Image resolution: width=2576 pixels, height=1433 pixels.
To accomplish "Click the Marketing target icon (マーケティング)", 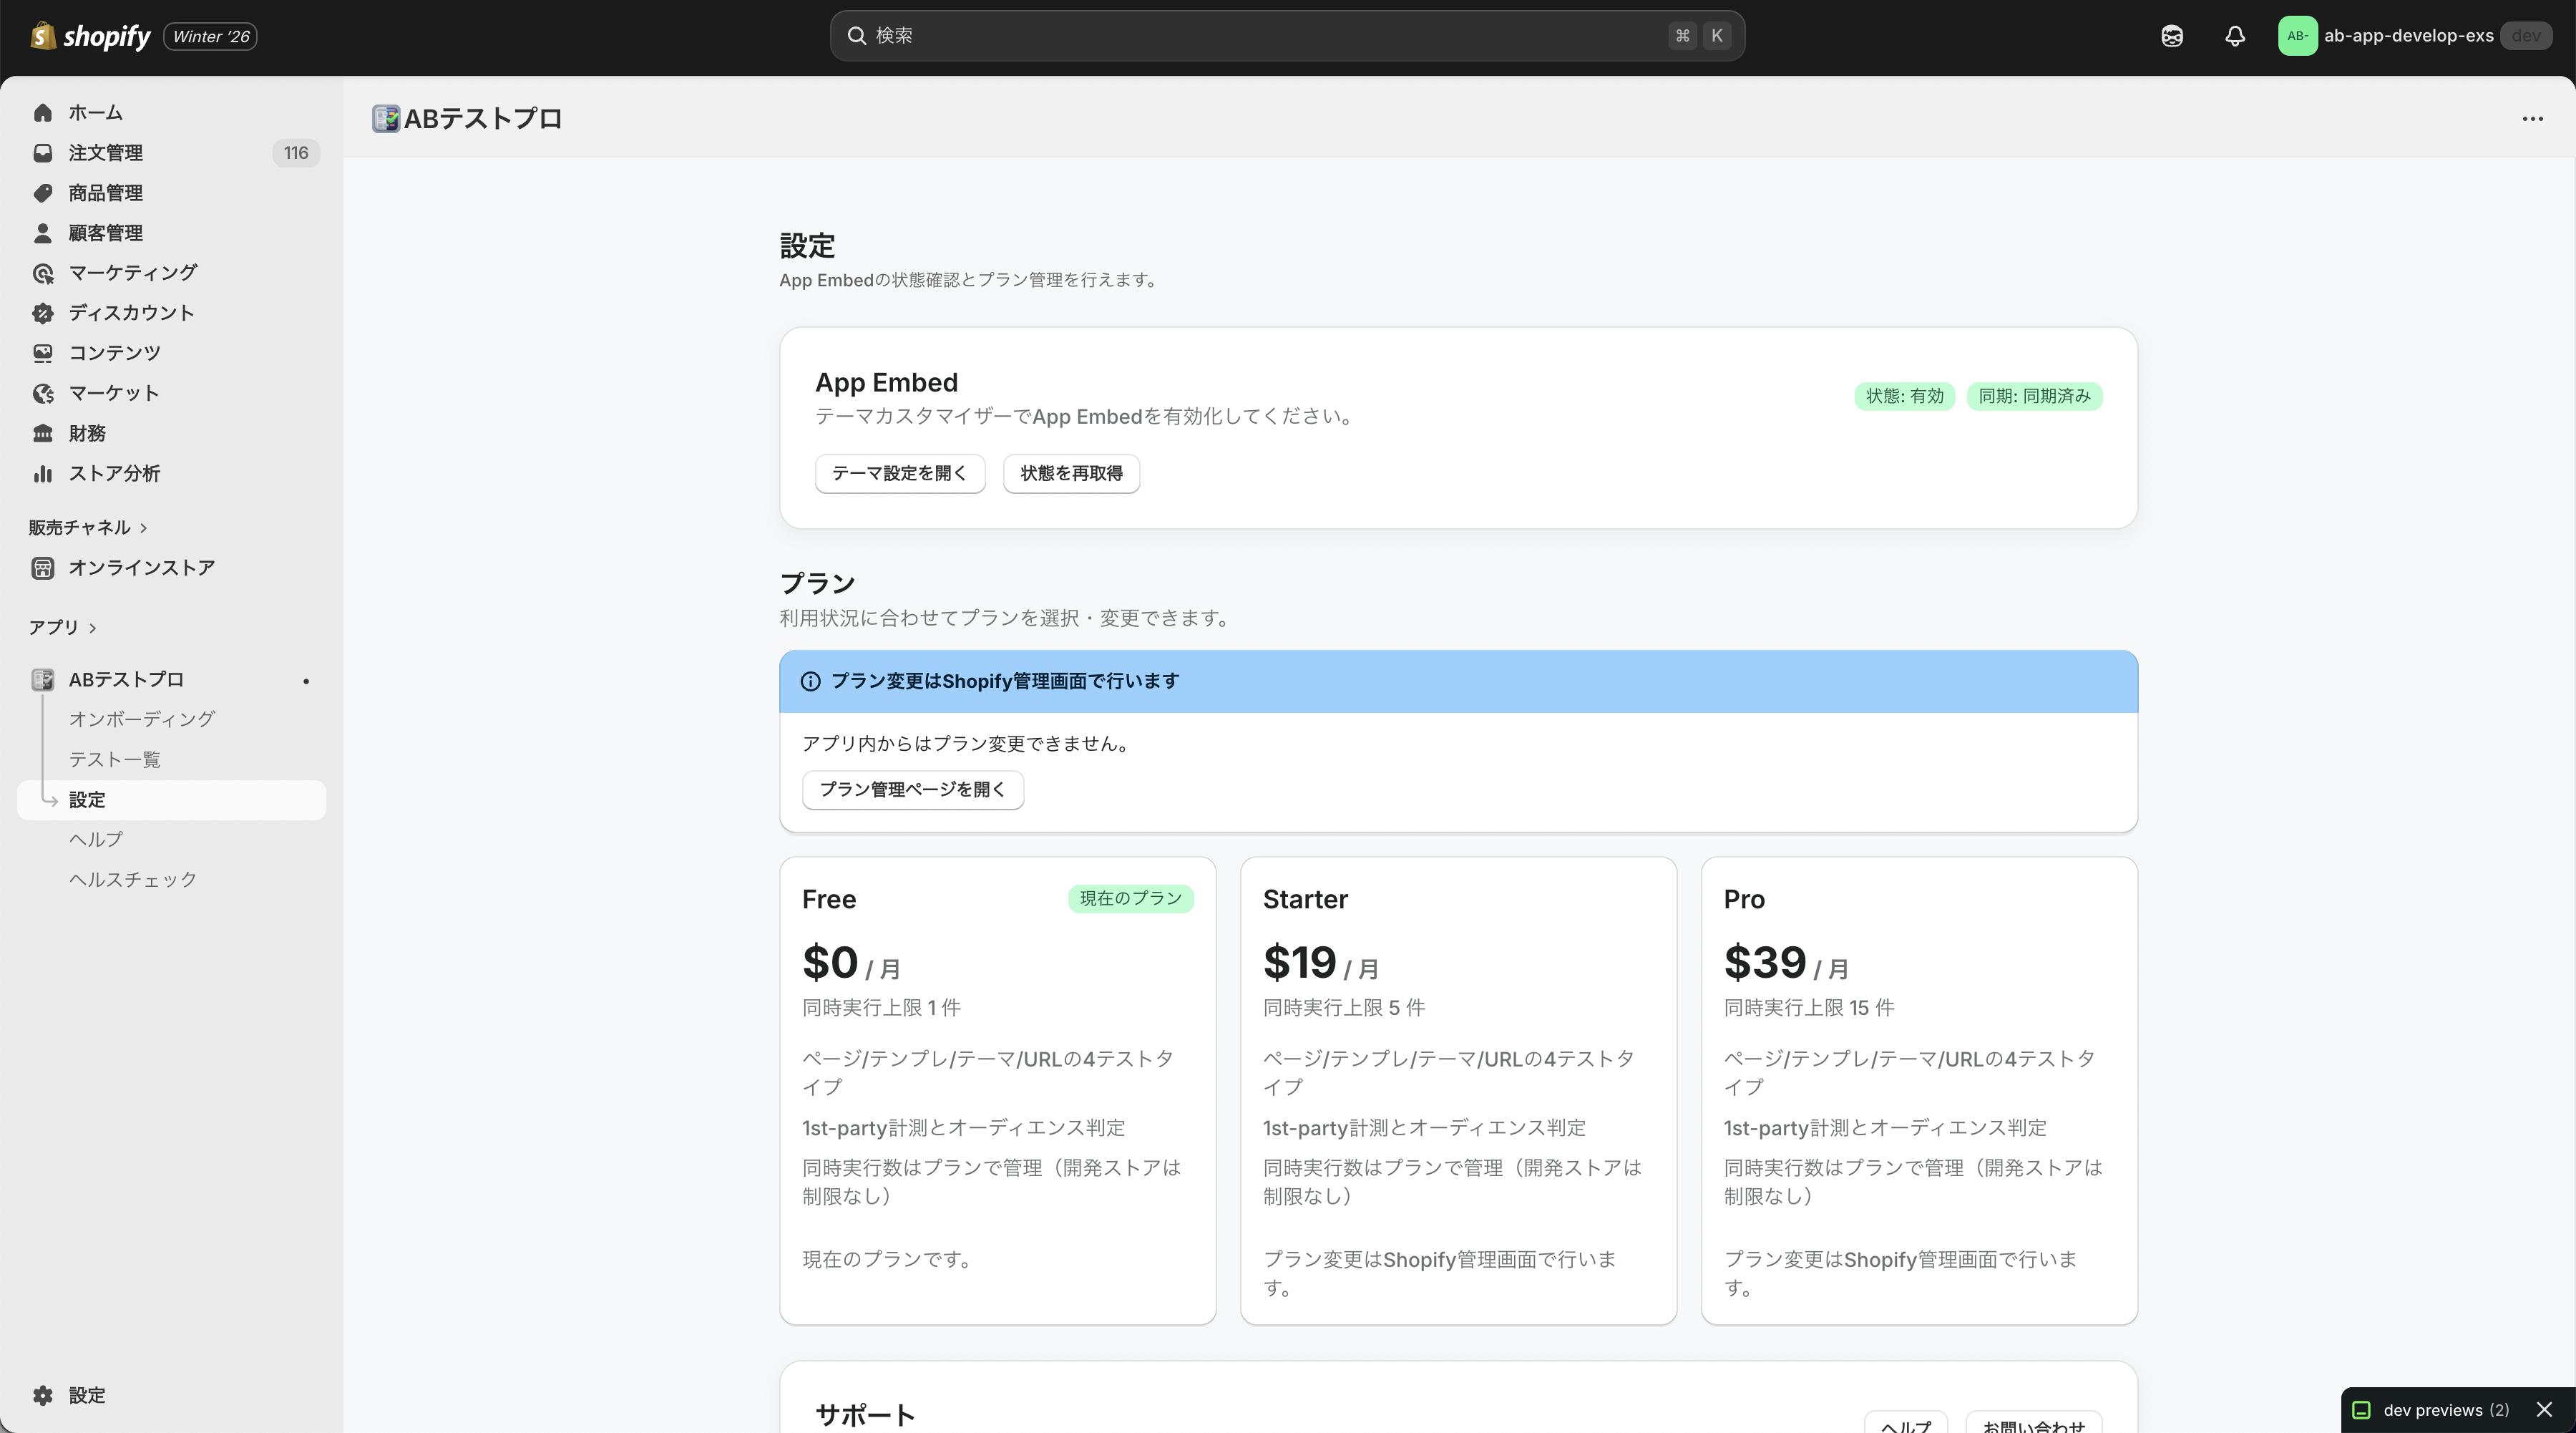I will tap(42, 273).
